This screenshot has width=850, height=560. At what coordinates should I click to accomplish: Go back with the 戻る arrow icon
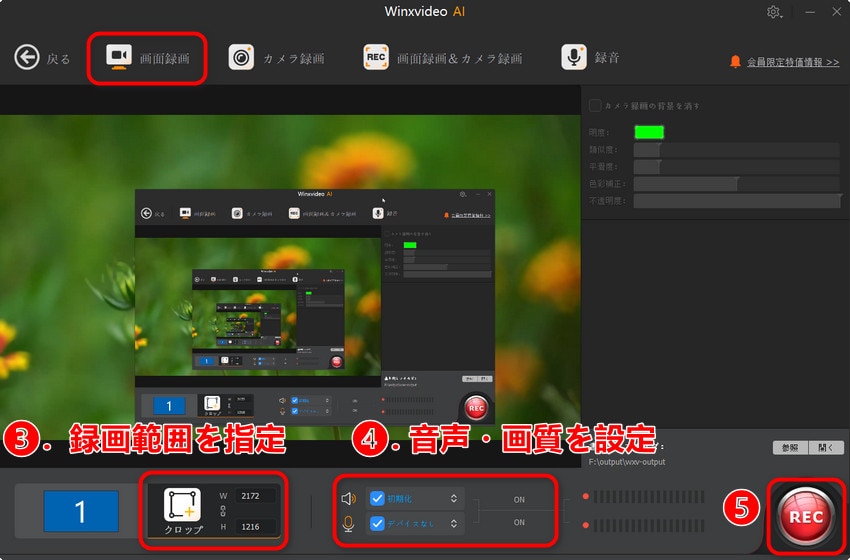[27, 57]
